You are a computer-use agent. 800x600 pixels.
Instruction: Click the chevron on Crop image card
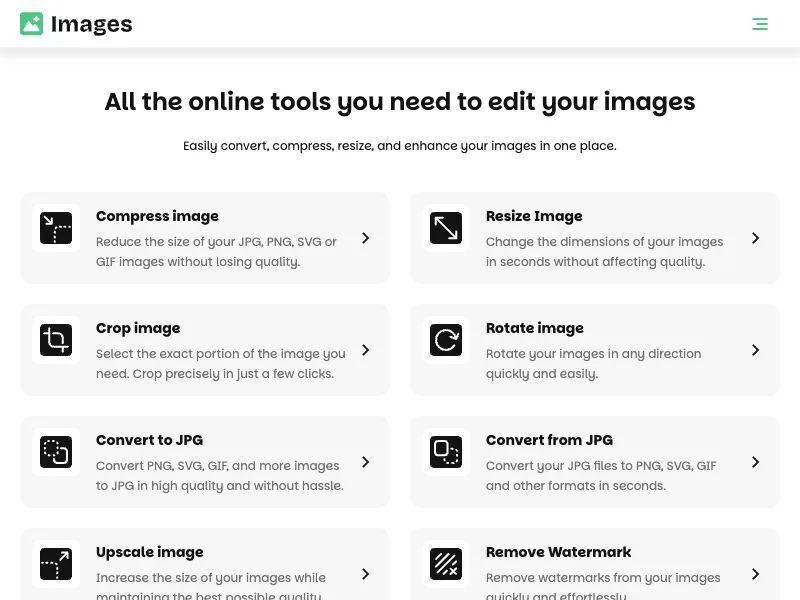[x=365, y=350]
